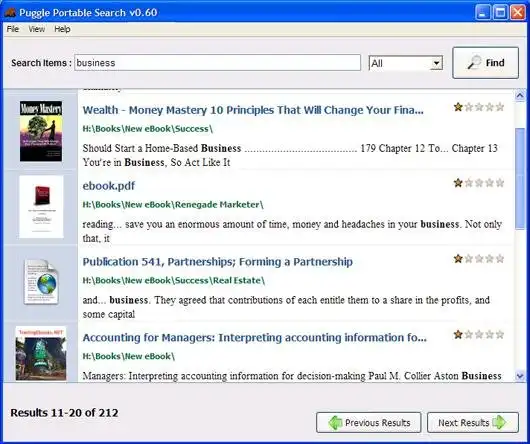
Task: Rate ebook.pdf five stars
Action: point(500,183)
